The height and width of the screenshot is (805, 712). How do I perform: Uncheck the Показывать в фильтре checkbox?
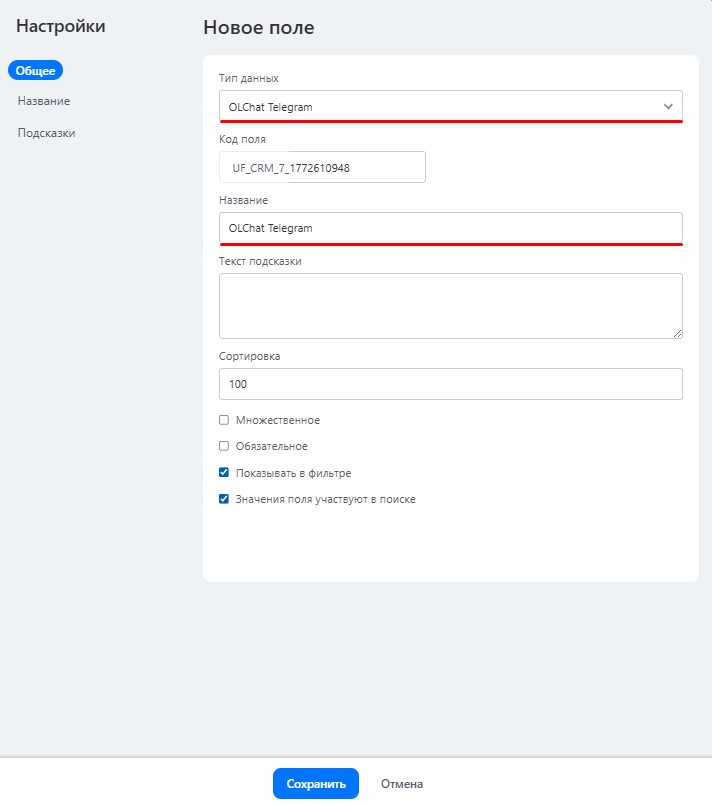[224, 473]
